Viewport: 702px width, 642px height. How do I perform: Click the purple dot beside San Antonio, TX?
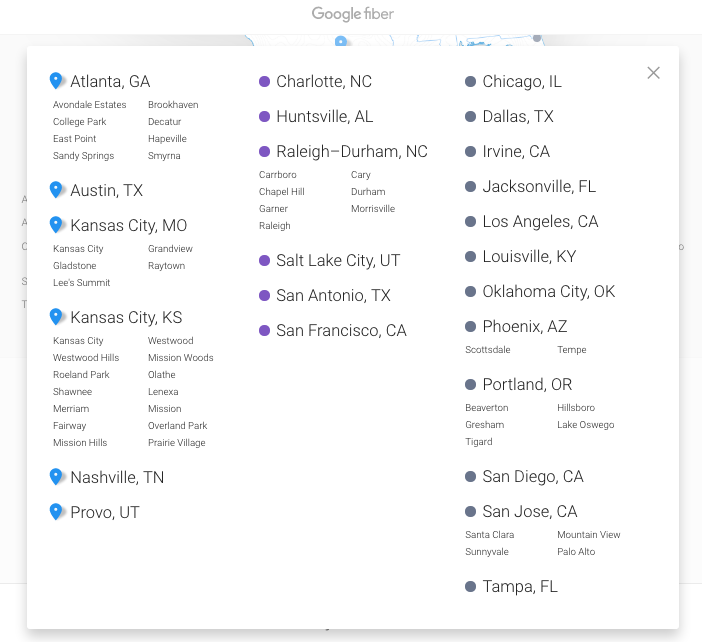[x=265, y=295]
